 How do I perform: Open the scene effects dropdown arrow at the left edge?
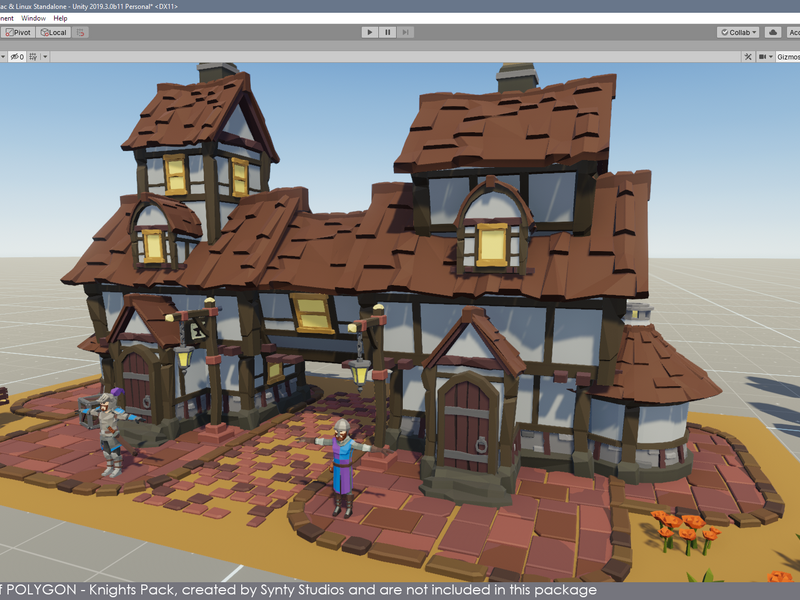3,57
